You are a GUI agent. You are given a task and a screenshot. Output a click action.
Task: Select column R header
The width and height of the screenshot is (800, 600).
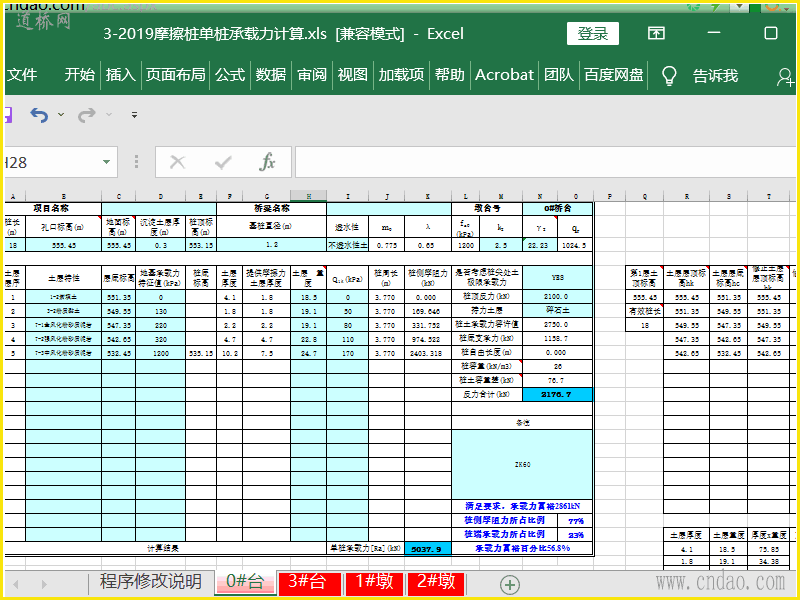(x=687, y=196)
